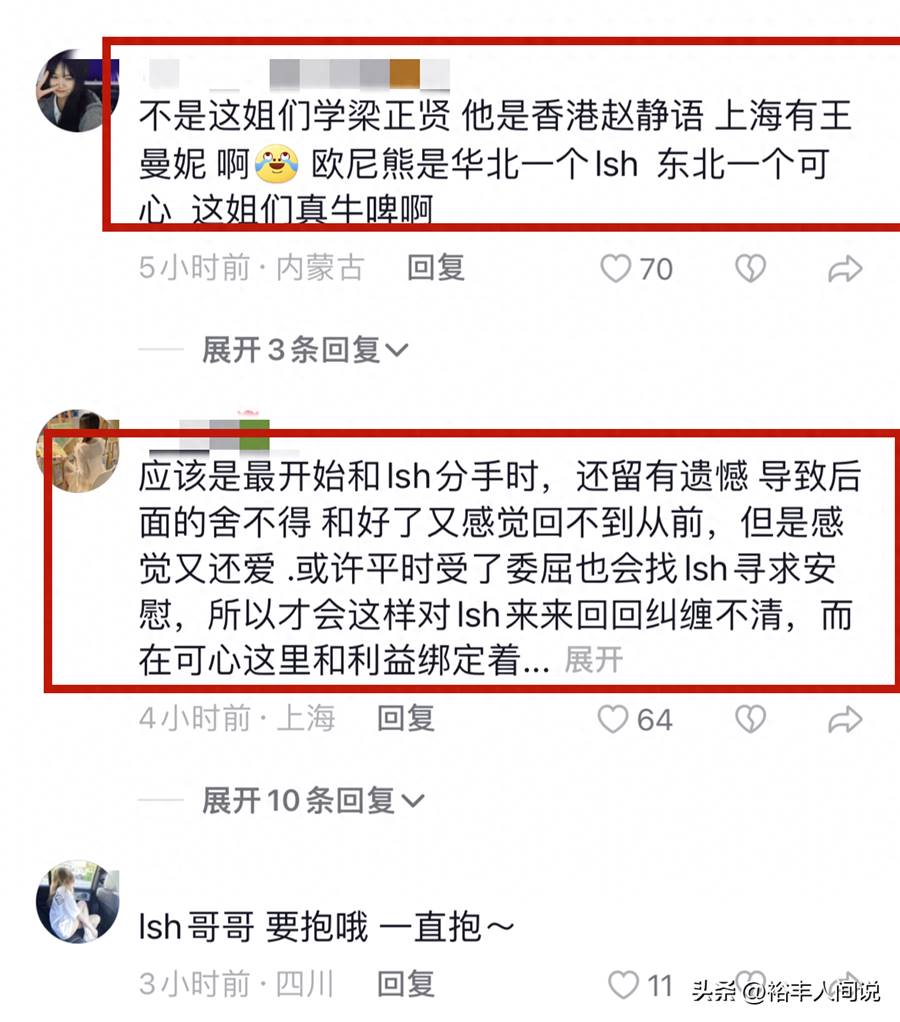Dislike the Inner Mongolia comment via broken heart
Viewport: 900px width, 1022px height.
pyautogui.click(x=750, y=268)
